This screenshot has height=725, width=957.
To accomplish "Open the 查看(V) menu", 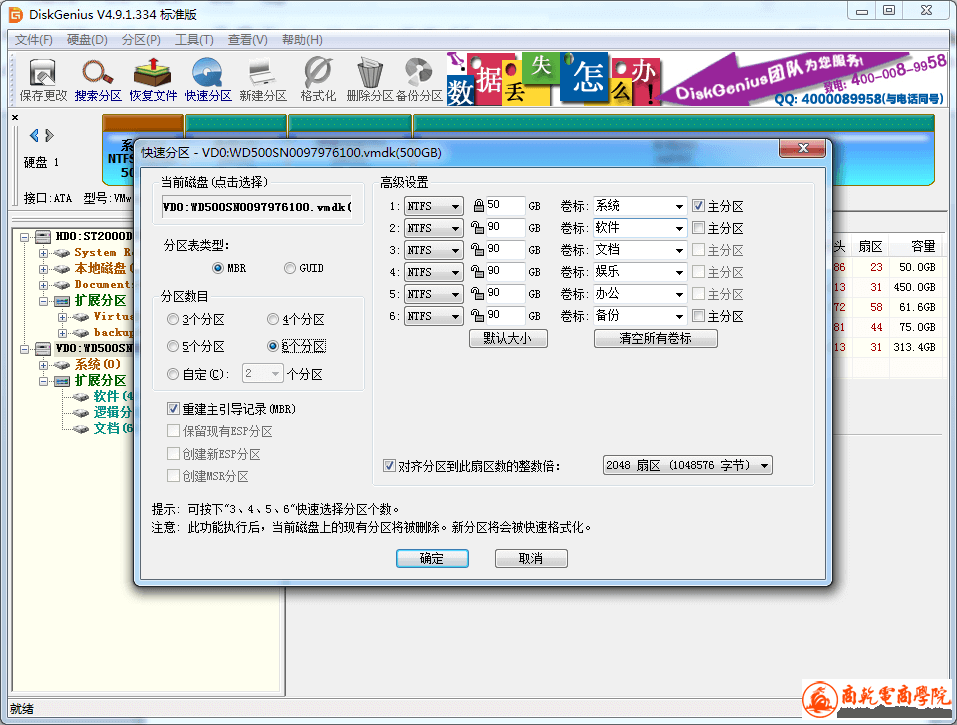I will [247, 40].
